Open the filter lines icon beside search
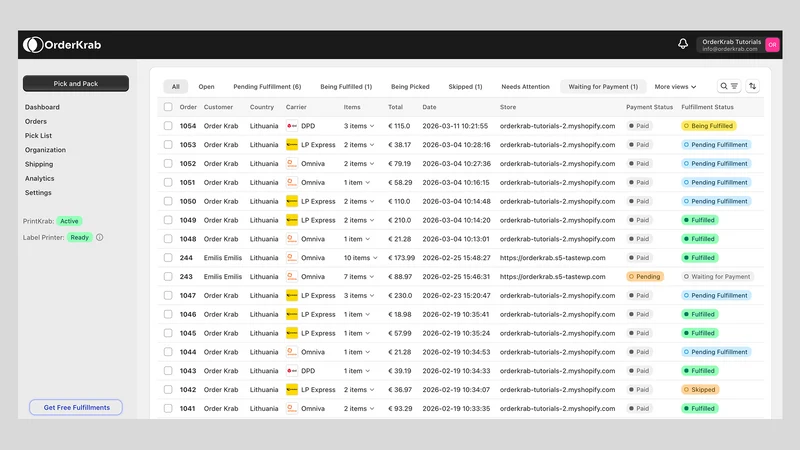800x450 pixels. click(x=734, y=86)
